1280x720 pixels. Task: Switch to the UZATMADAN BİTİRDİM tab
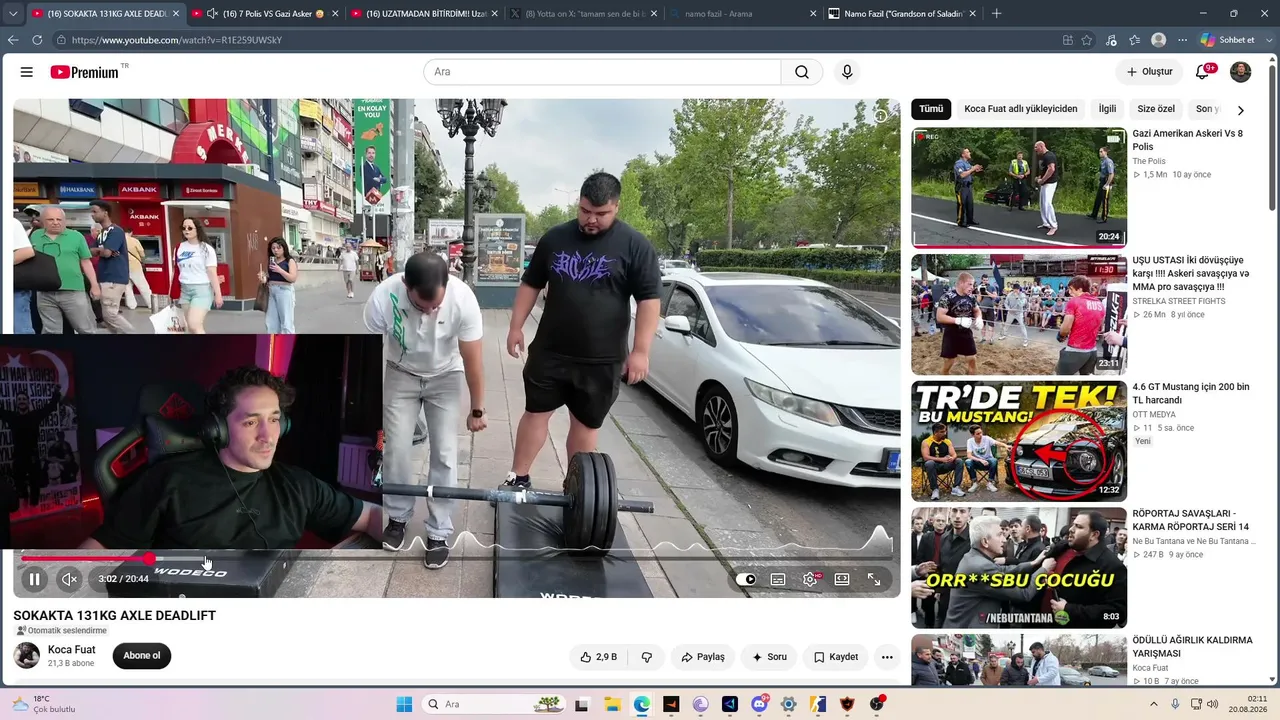click(425, 14)
